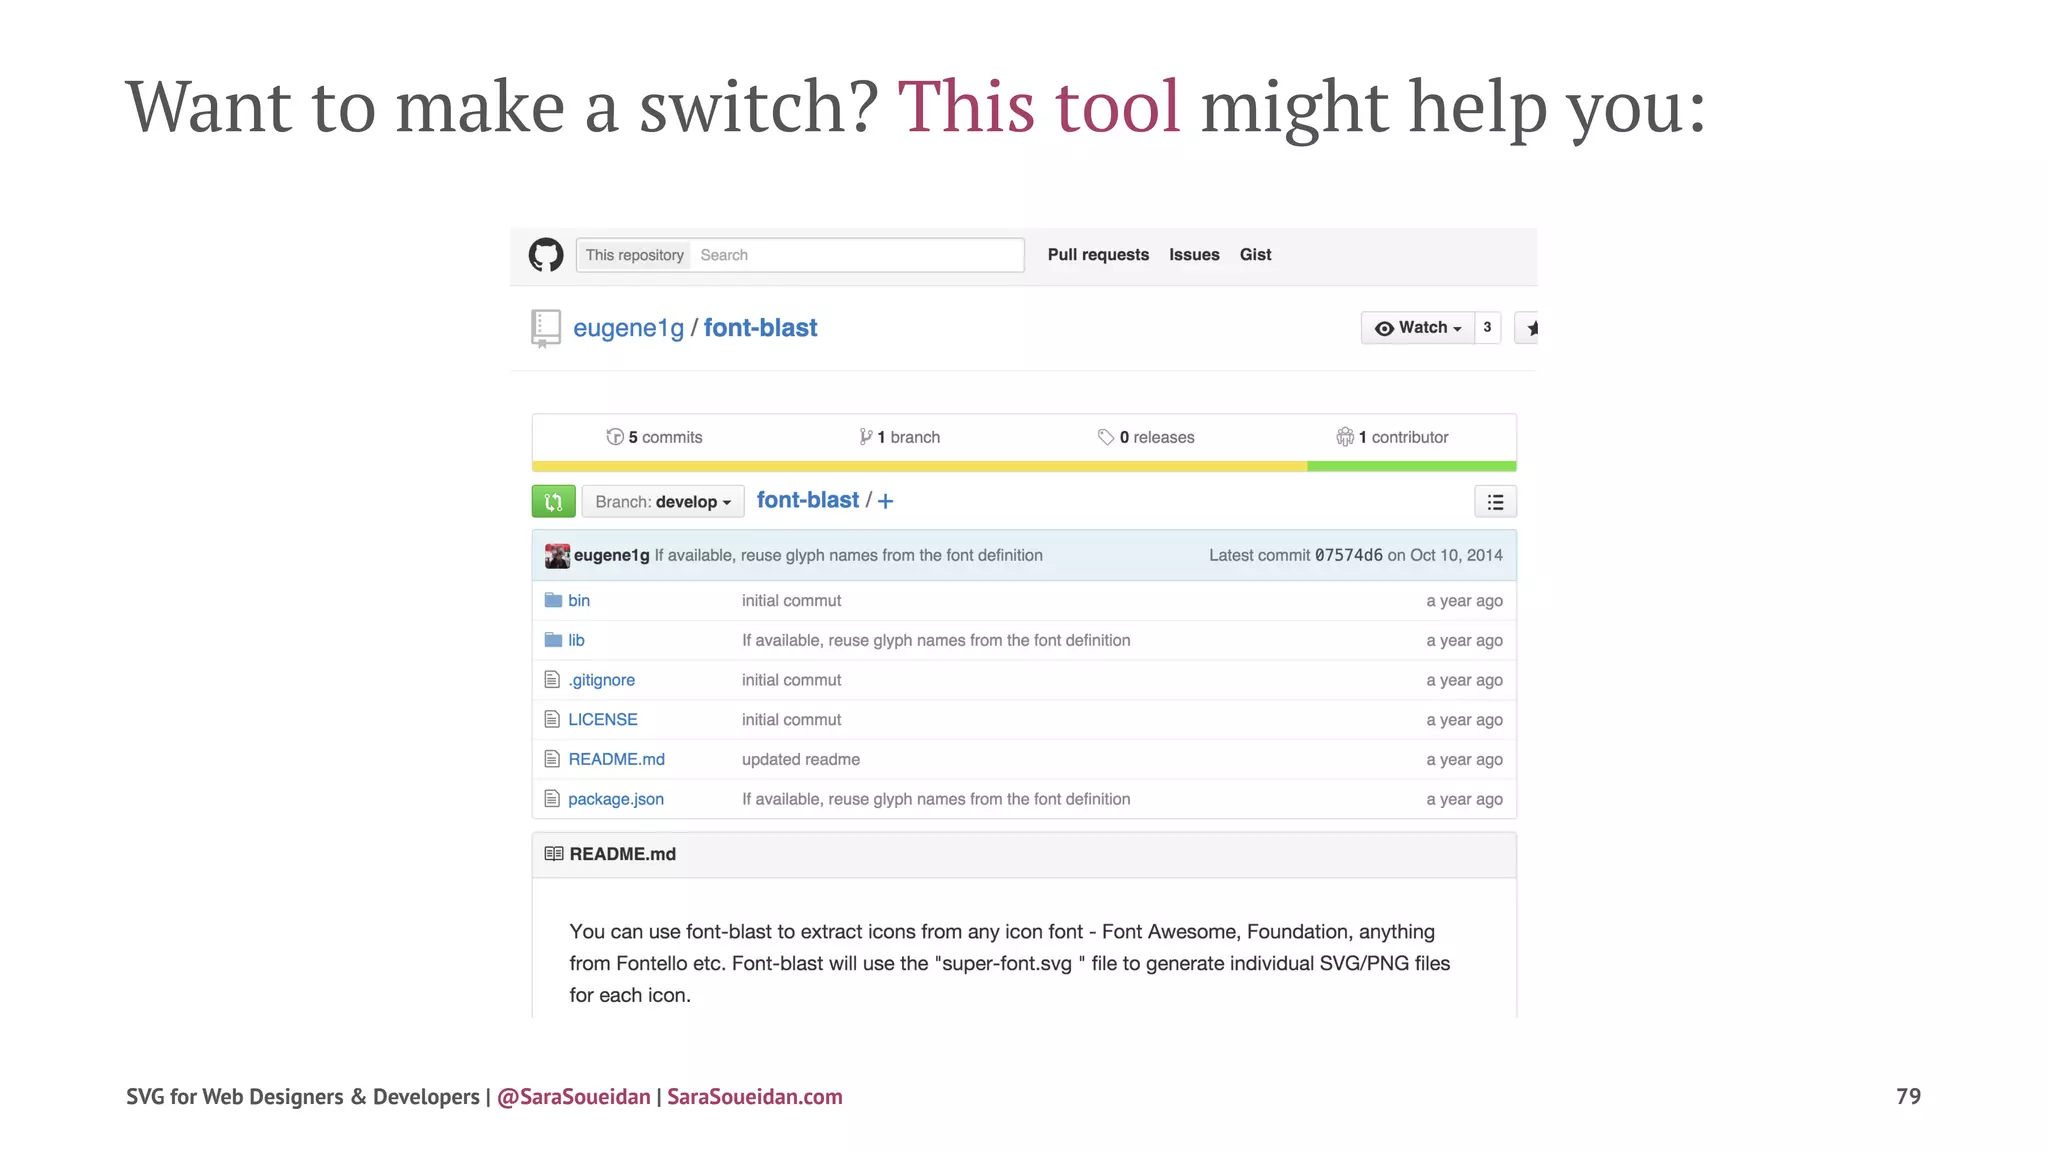Image resolution: width=2048 pixels, height=1152 pixels.
Task: Click the GitHub octocat logo
Action: (x=546, y=255)
